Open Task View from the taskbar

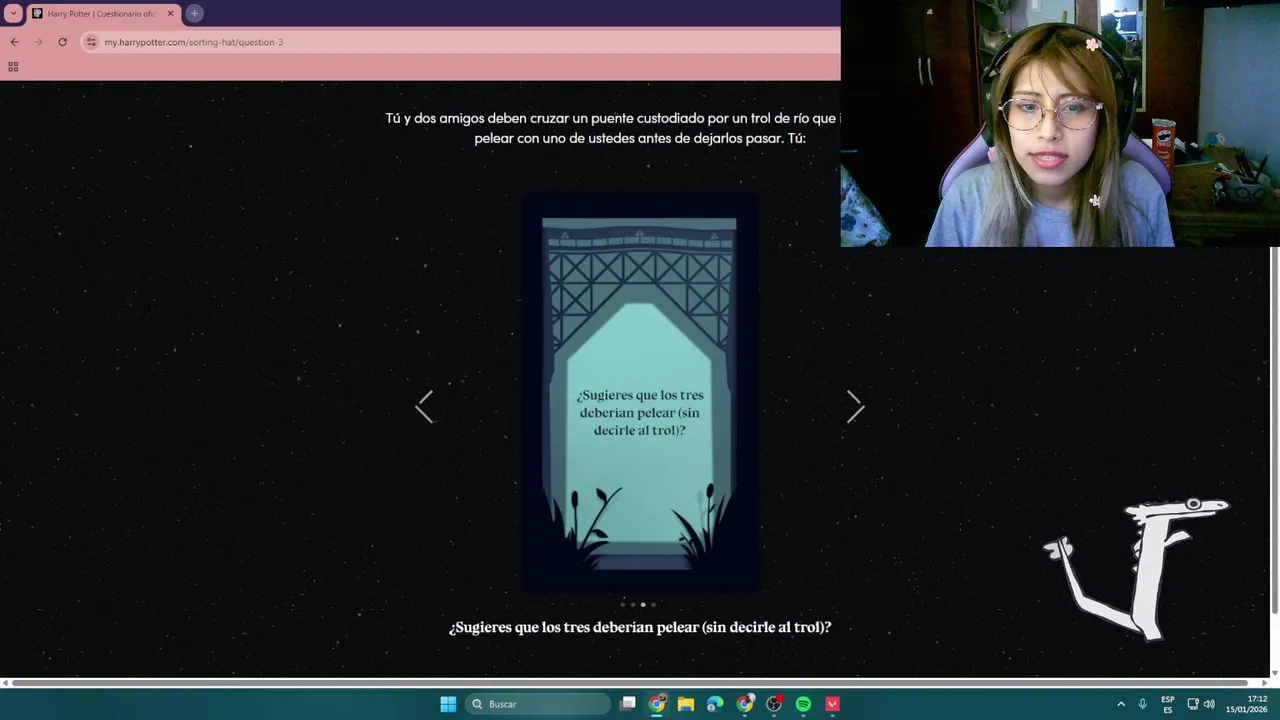tap(627, 704)
